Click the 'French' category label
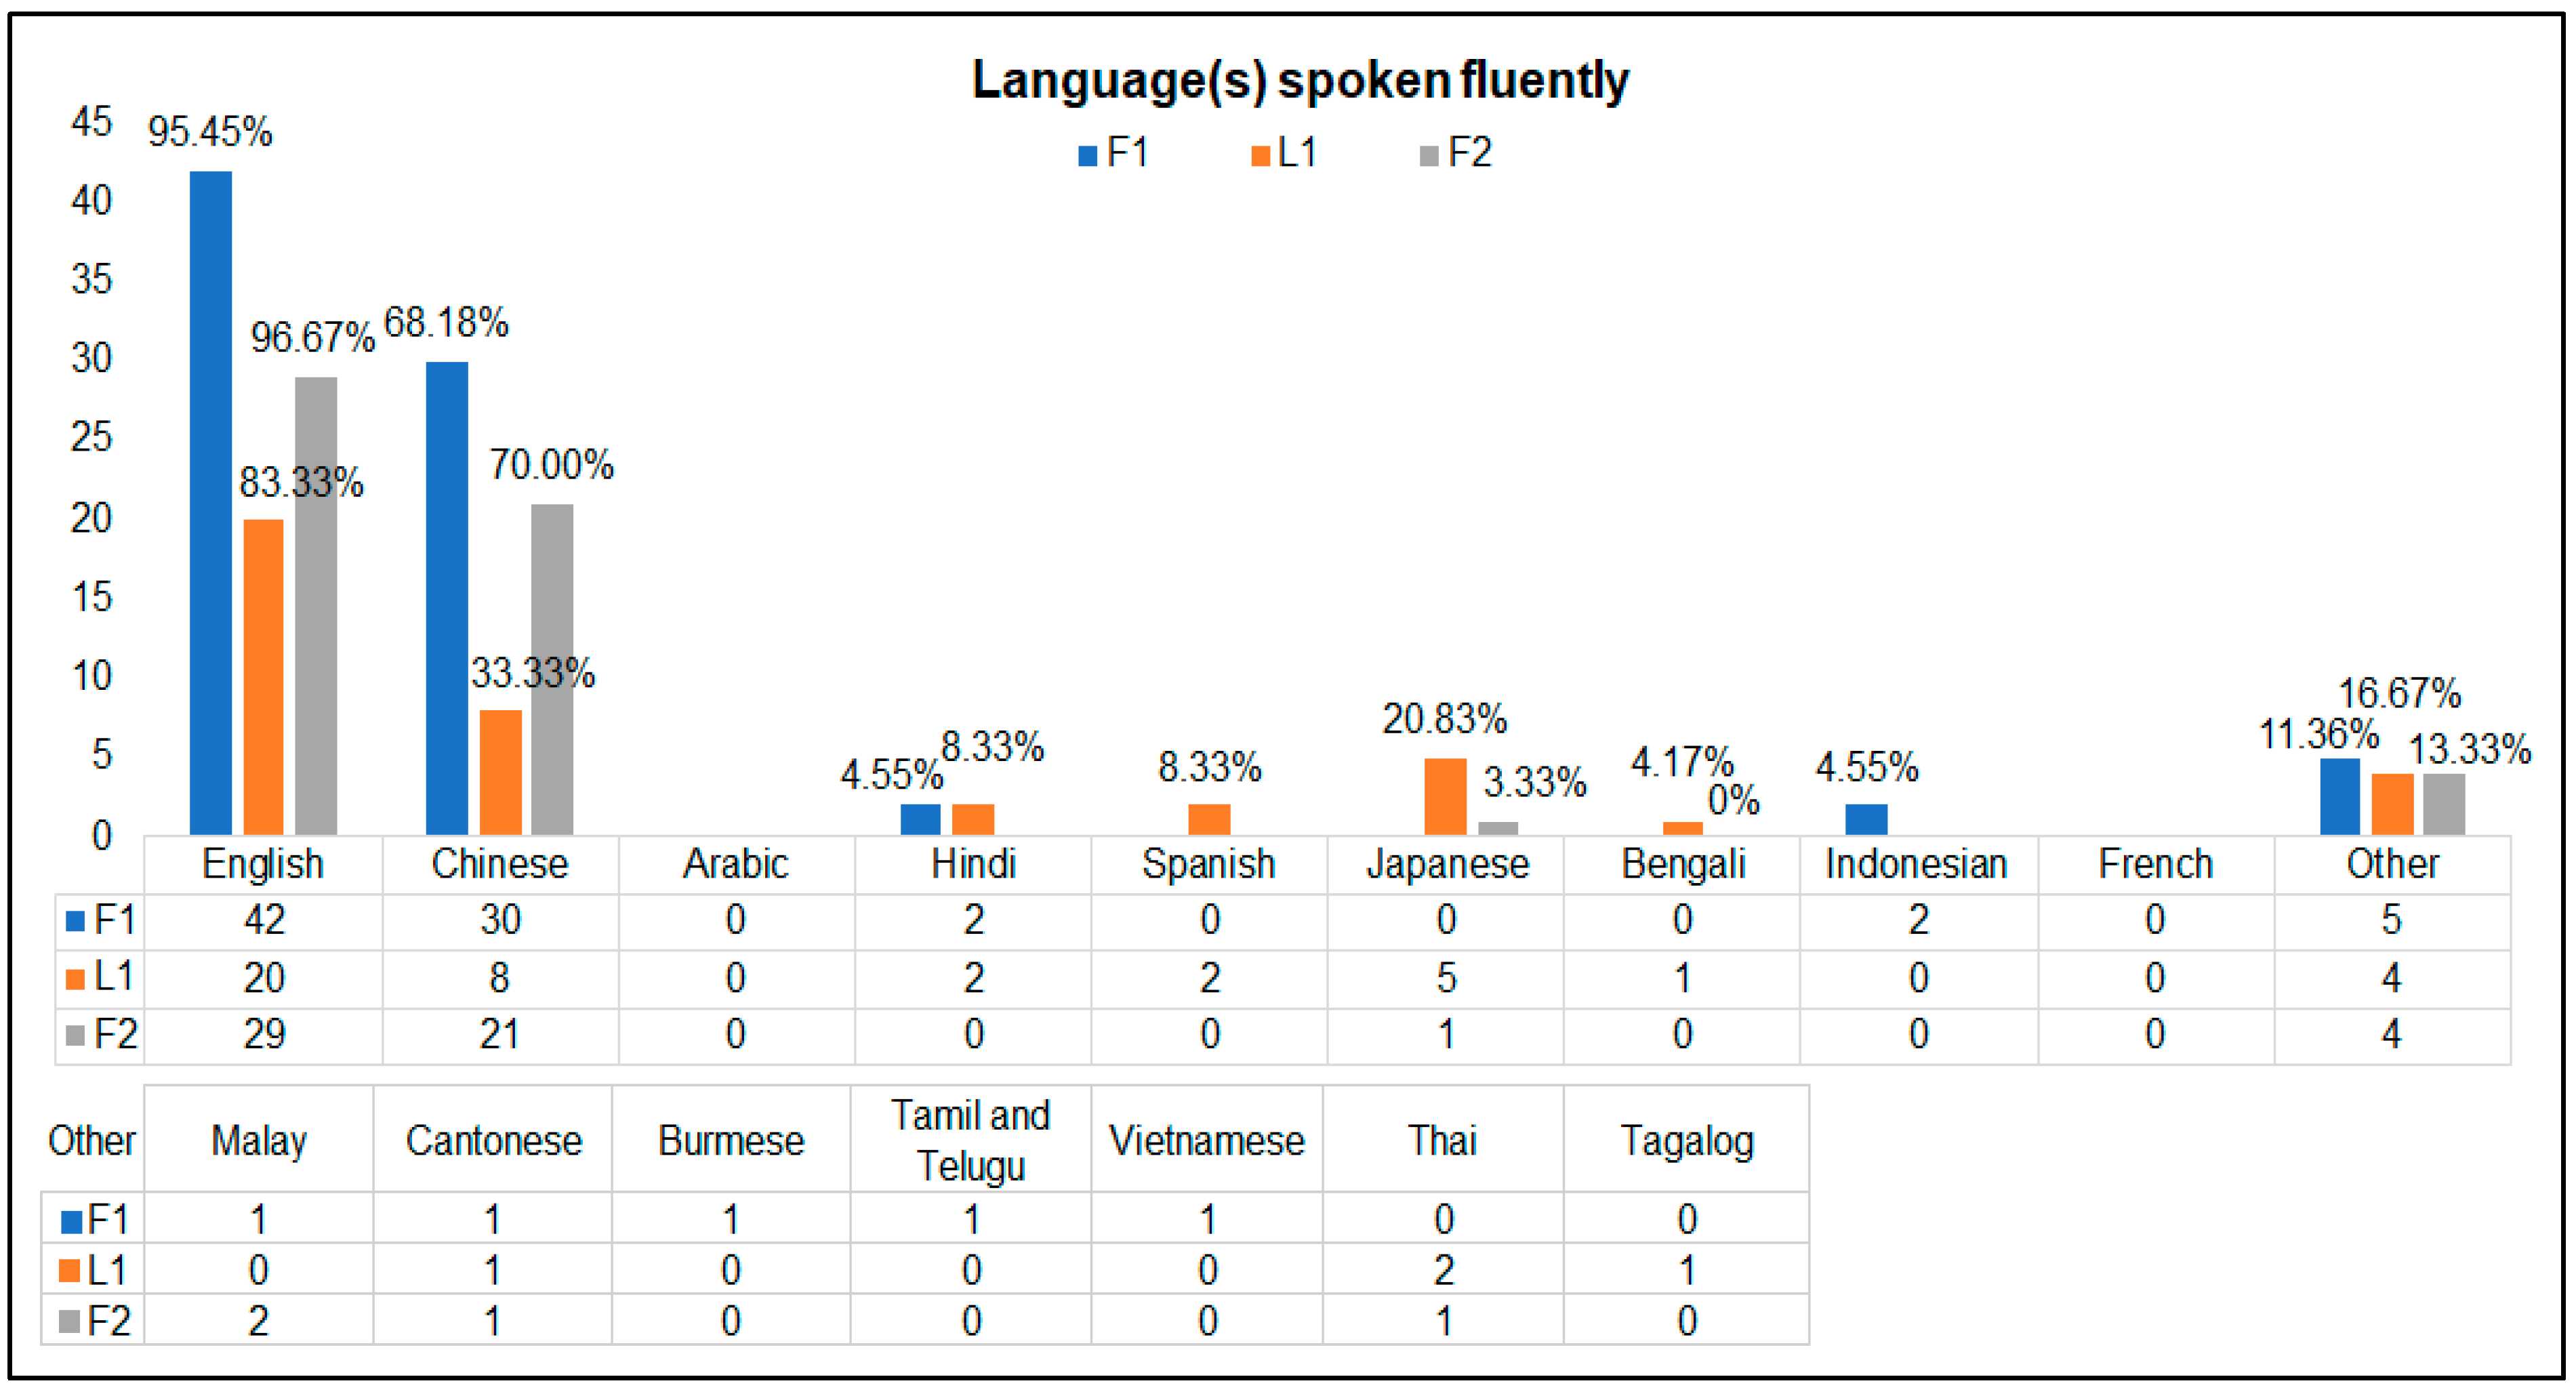2576x1396 pixels. click(x=2155, y=864)
